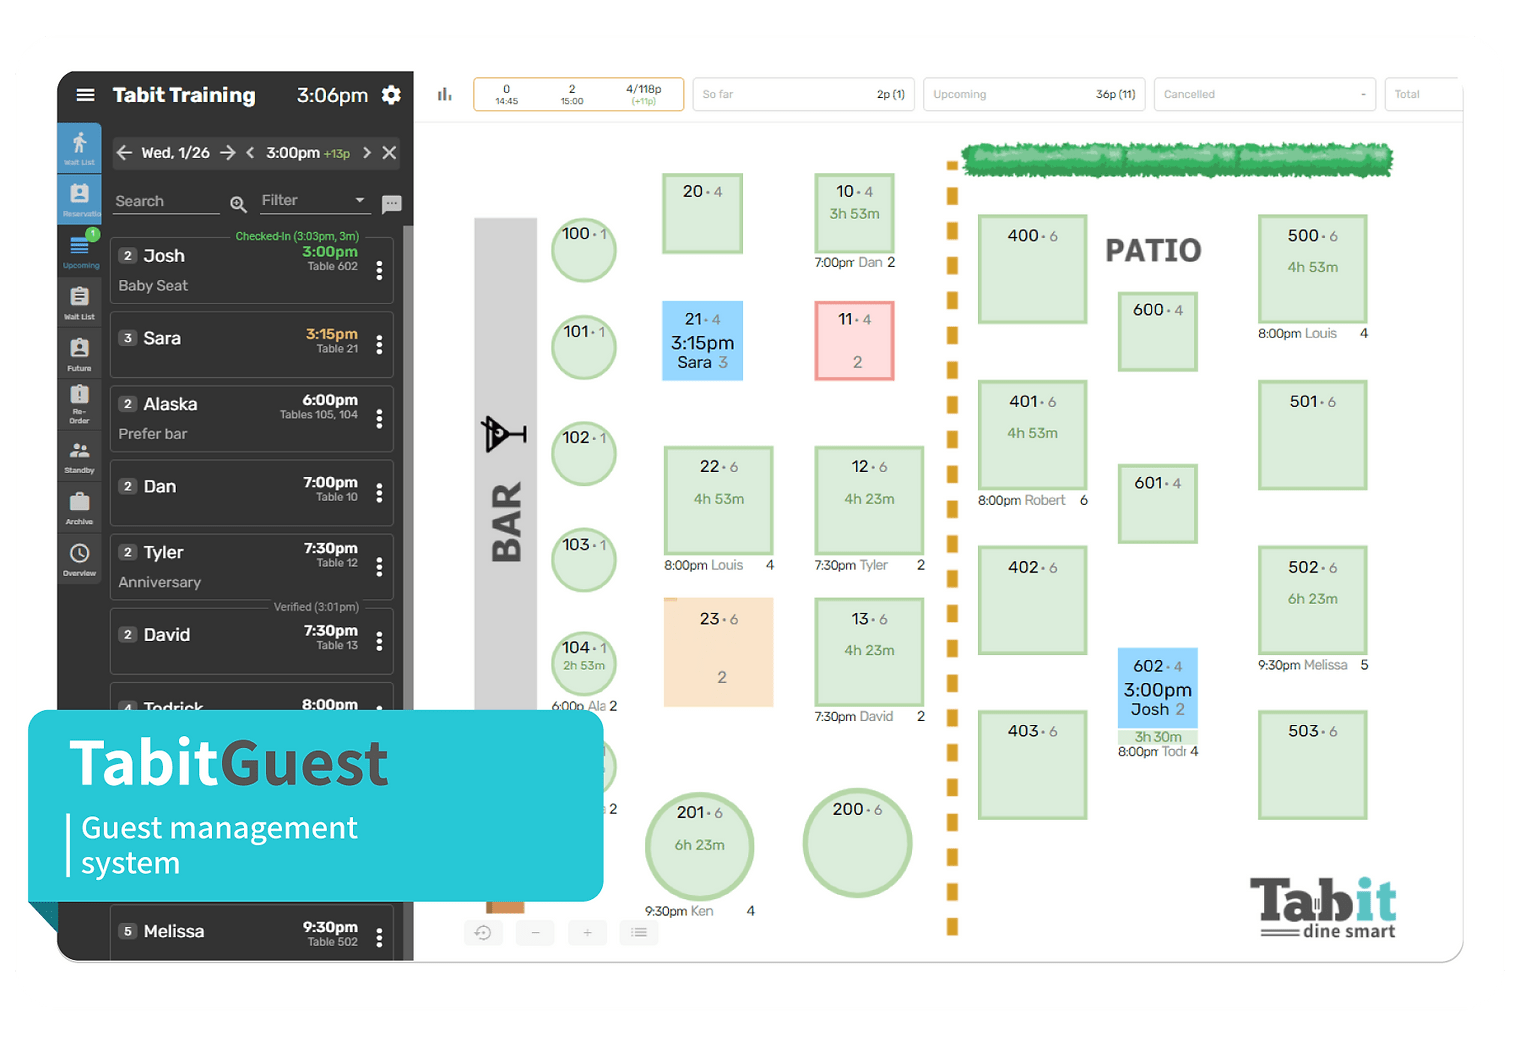This screenshot has height=1046, width=1520.
Task: Click the 3:00pm time selector label
Action: pyautogui.click(x=293, y=153)
